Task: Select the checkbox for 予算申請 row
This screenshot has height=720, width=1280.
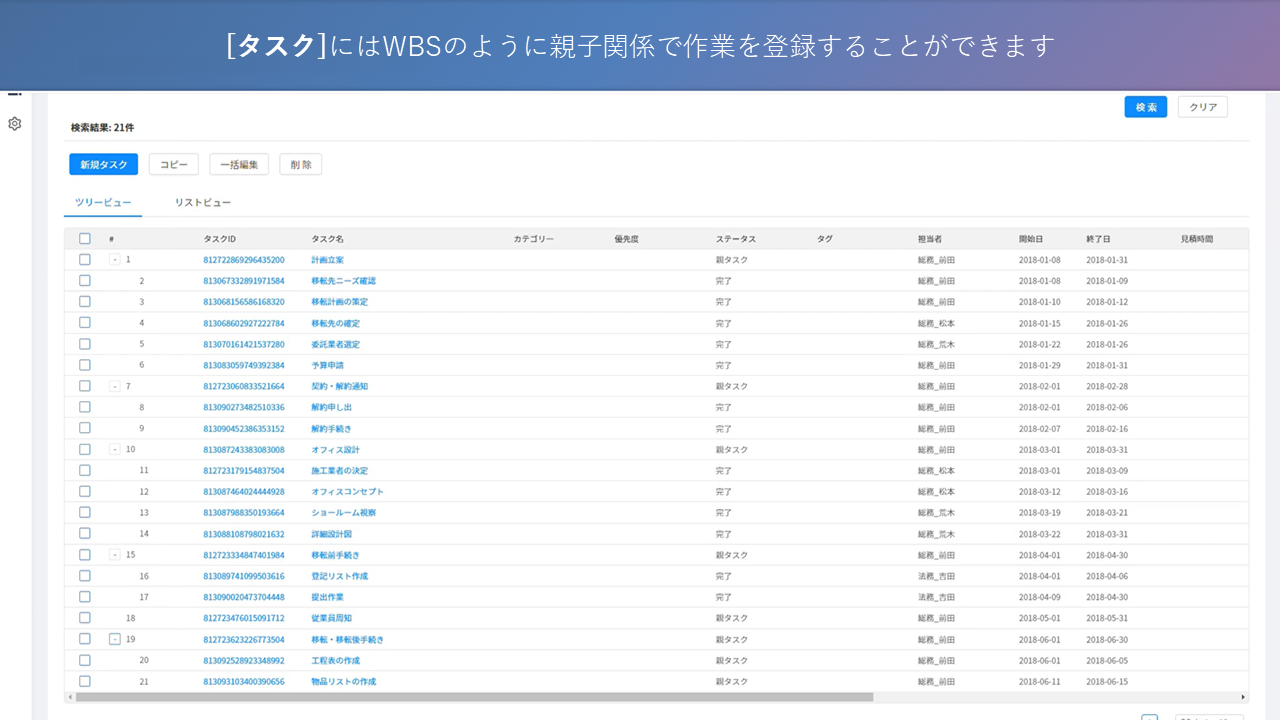Action: point(85,365)
